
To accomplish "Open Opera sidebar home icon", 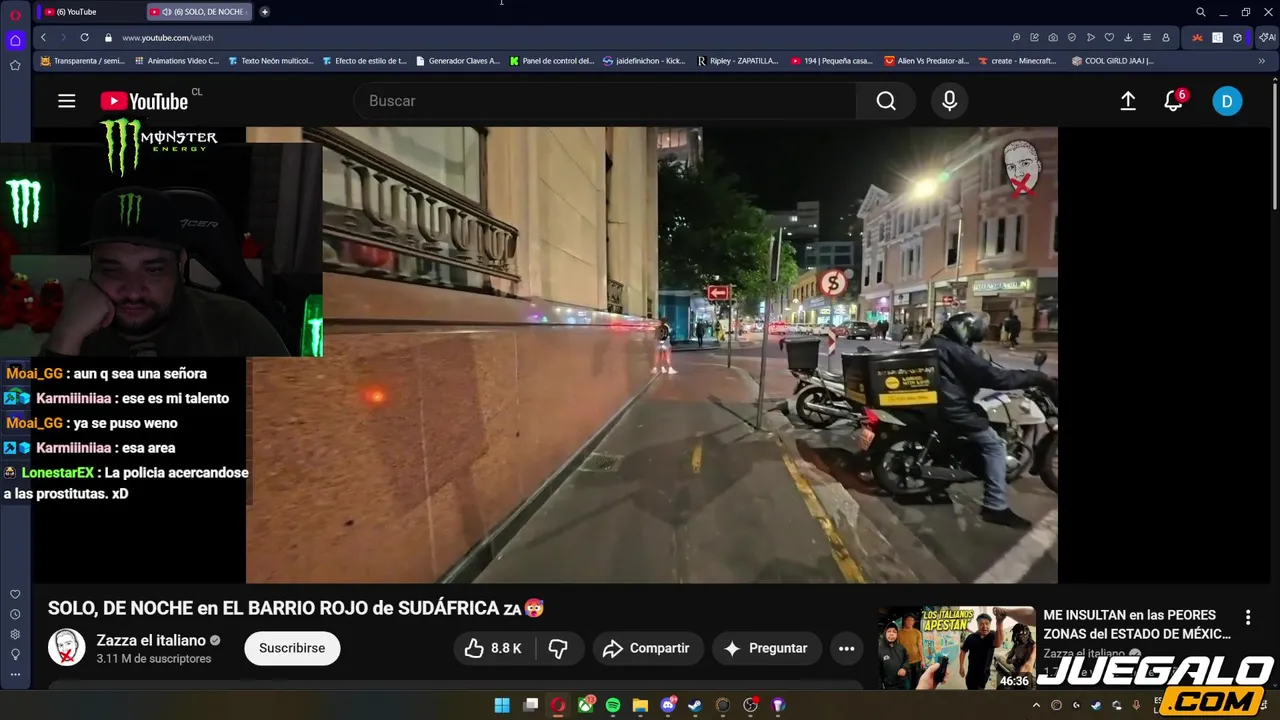I will 15,41.
